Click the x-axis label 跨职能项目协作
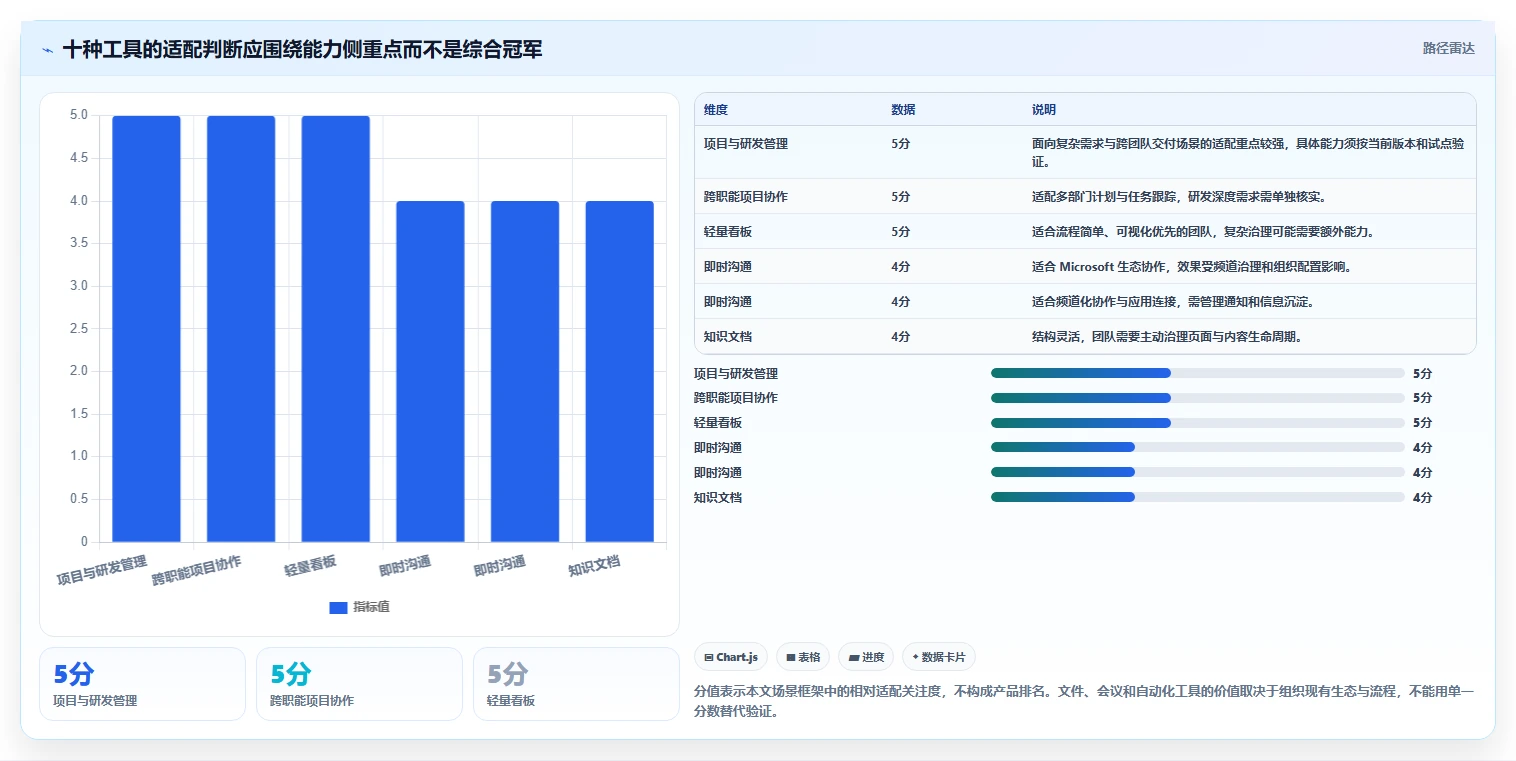1516x761 pixels. pyautogui.click(x=197, y=570)
